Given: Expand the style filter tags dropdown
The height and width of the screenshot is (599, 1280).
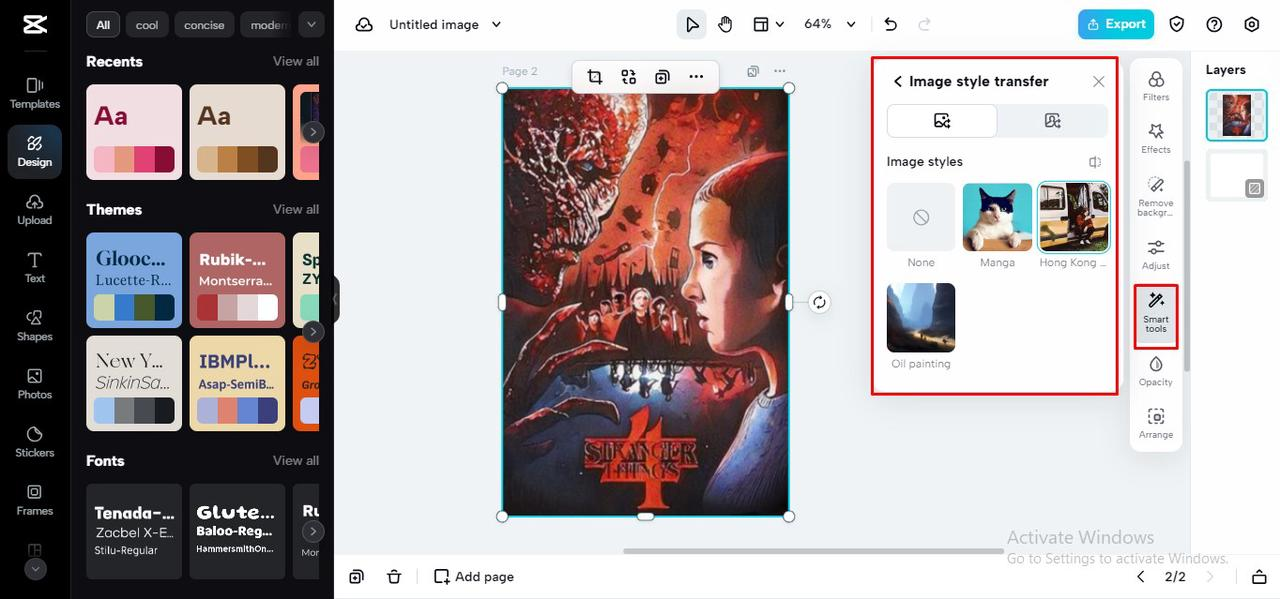Looking at the screenshot, I should tap(311, 24).
